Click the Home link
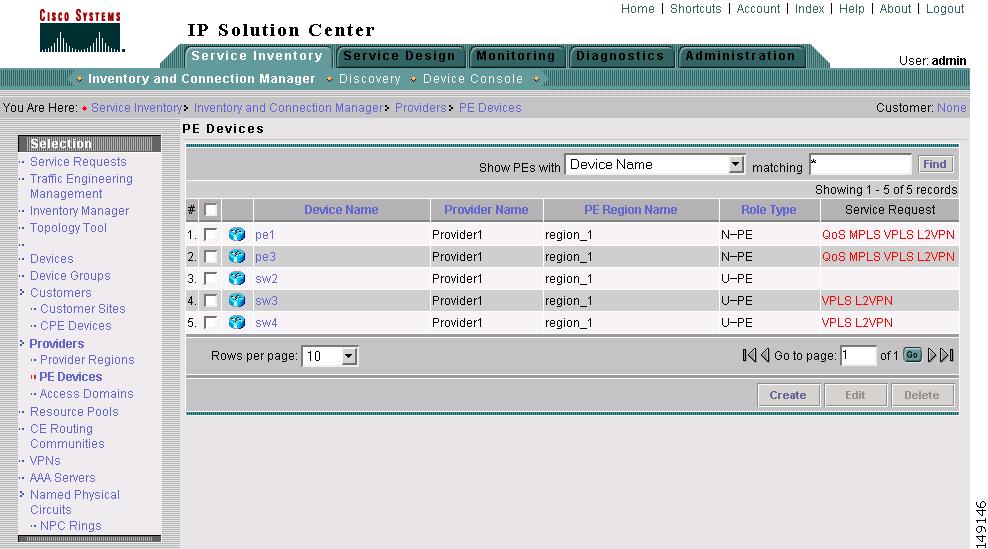988x549 pixels. (x=638, y=9)
